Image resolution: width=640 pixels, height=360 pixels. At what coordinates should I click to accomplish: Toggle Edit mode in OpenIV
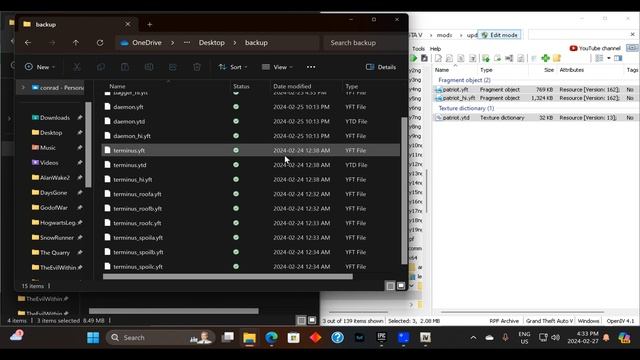point(499,35)
